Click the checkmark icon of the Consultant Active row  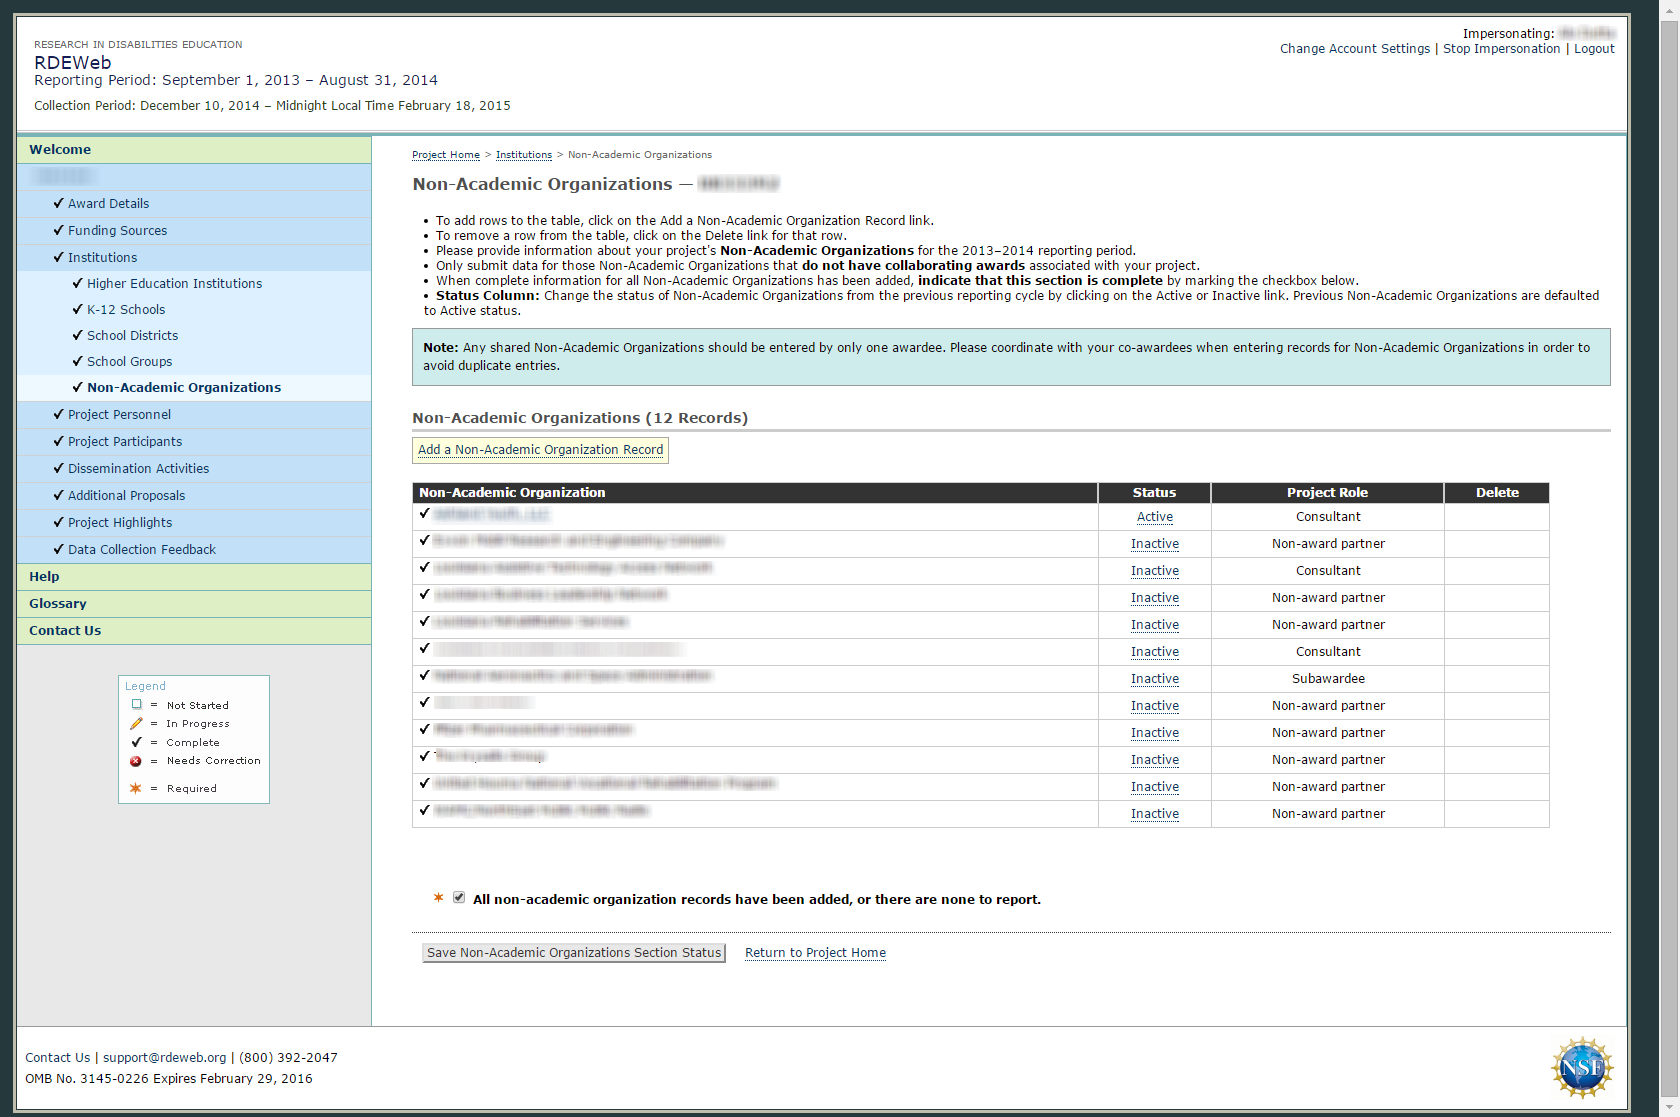[424, 514]
